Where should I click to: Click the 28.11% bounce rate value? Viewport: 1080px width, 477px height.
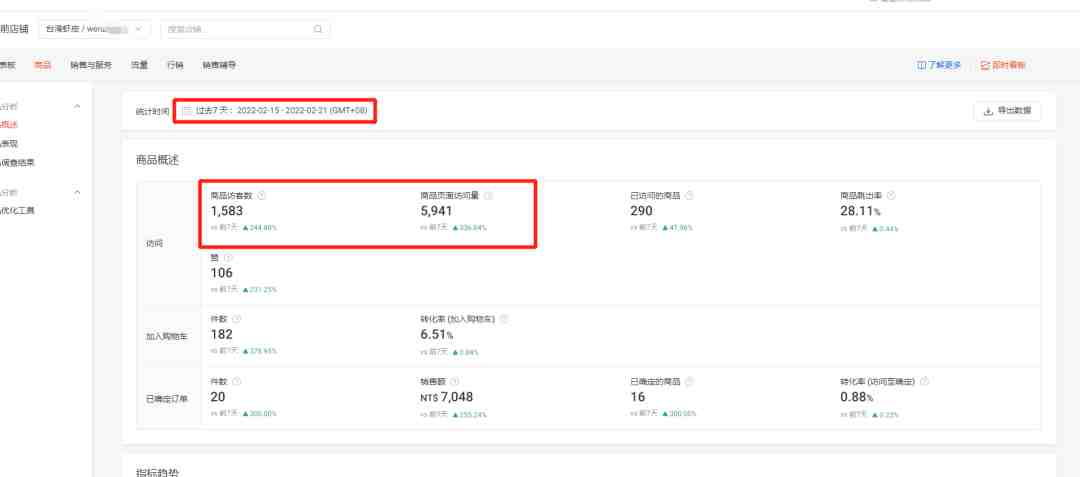tap(860, 211)
